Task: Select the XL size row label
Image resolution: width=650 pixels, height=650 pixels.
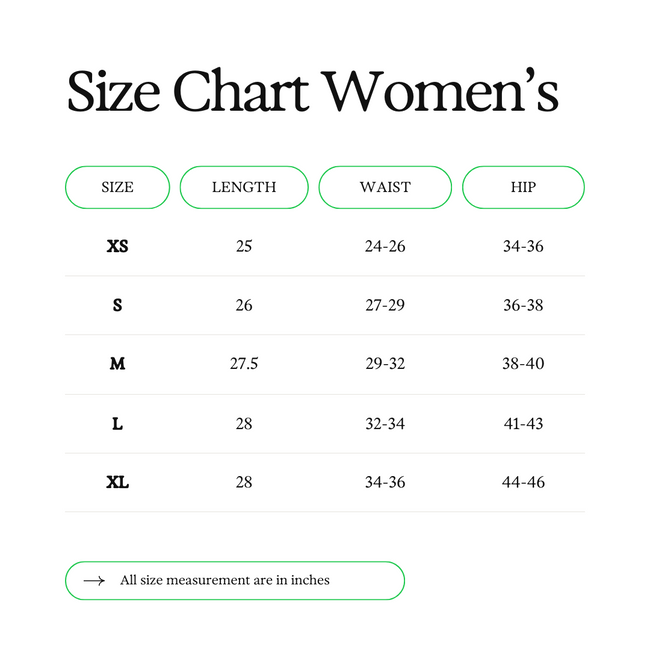Action: pos(117,482)
